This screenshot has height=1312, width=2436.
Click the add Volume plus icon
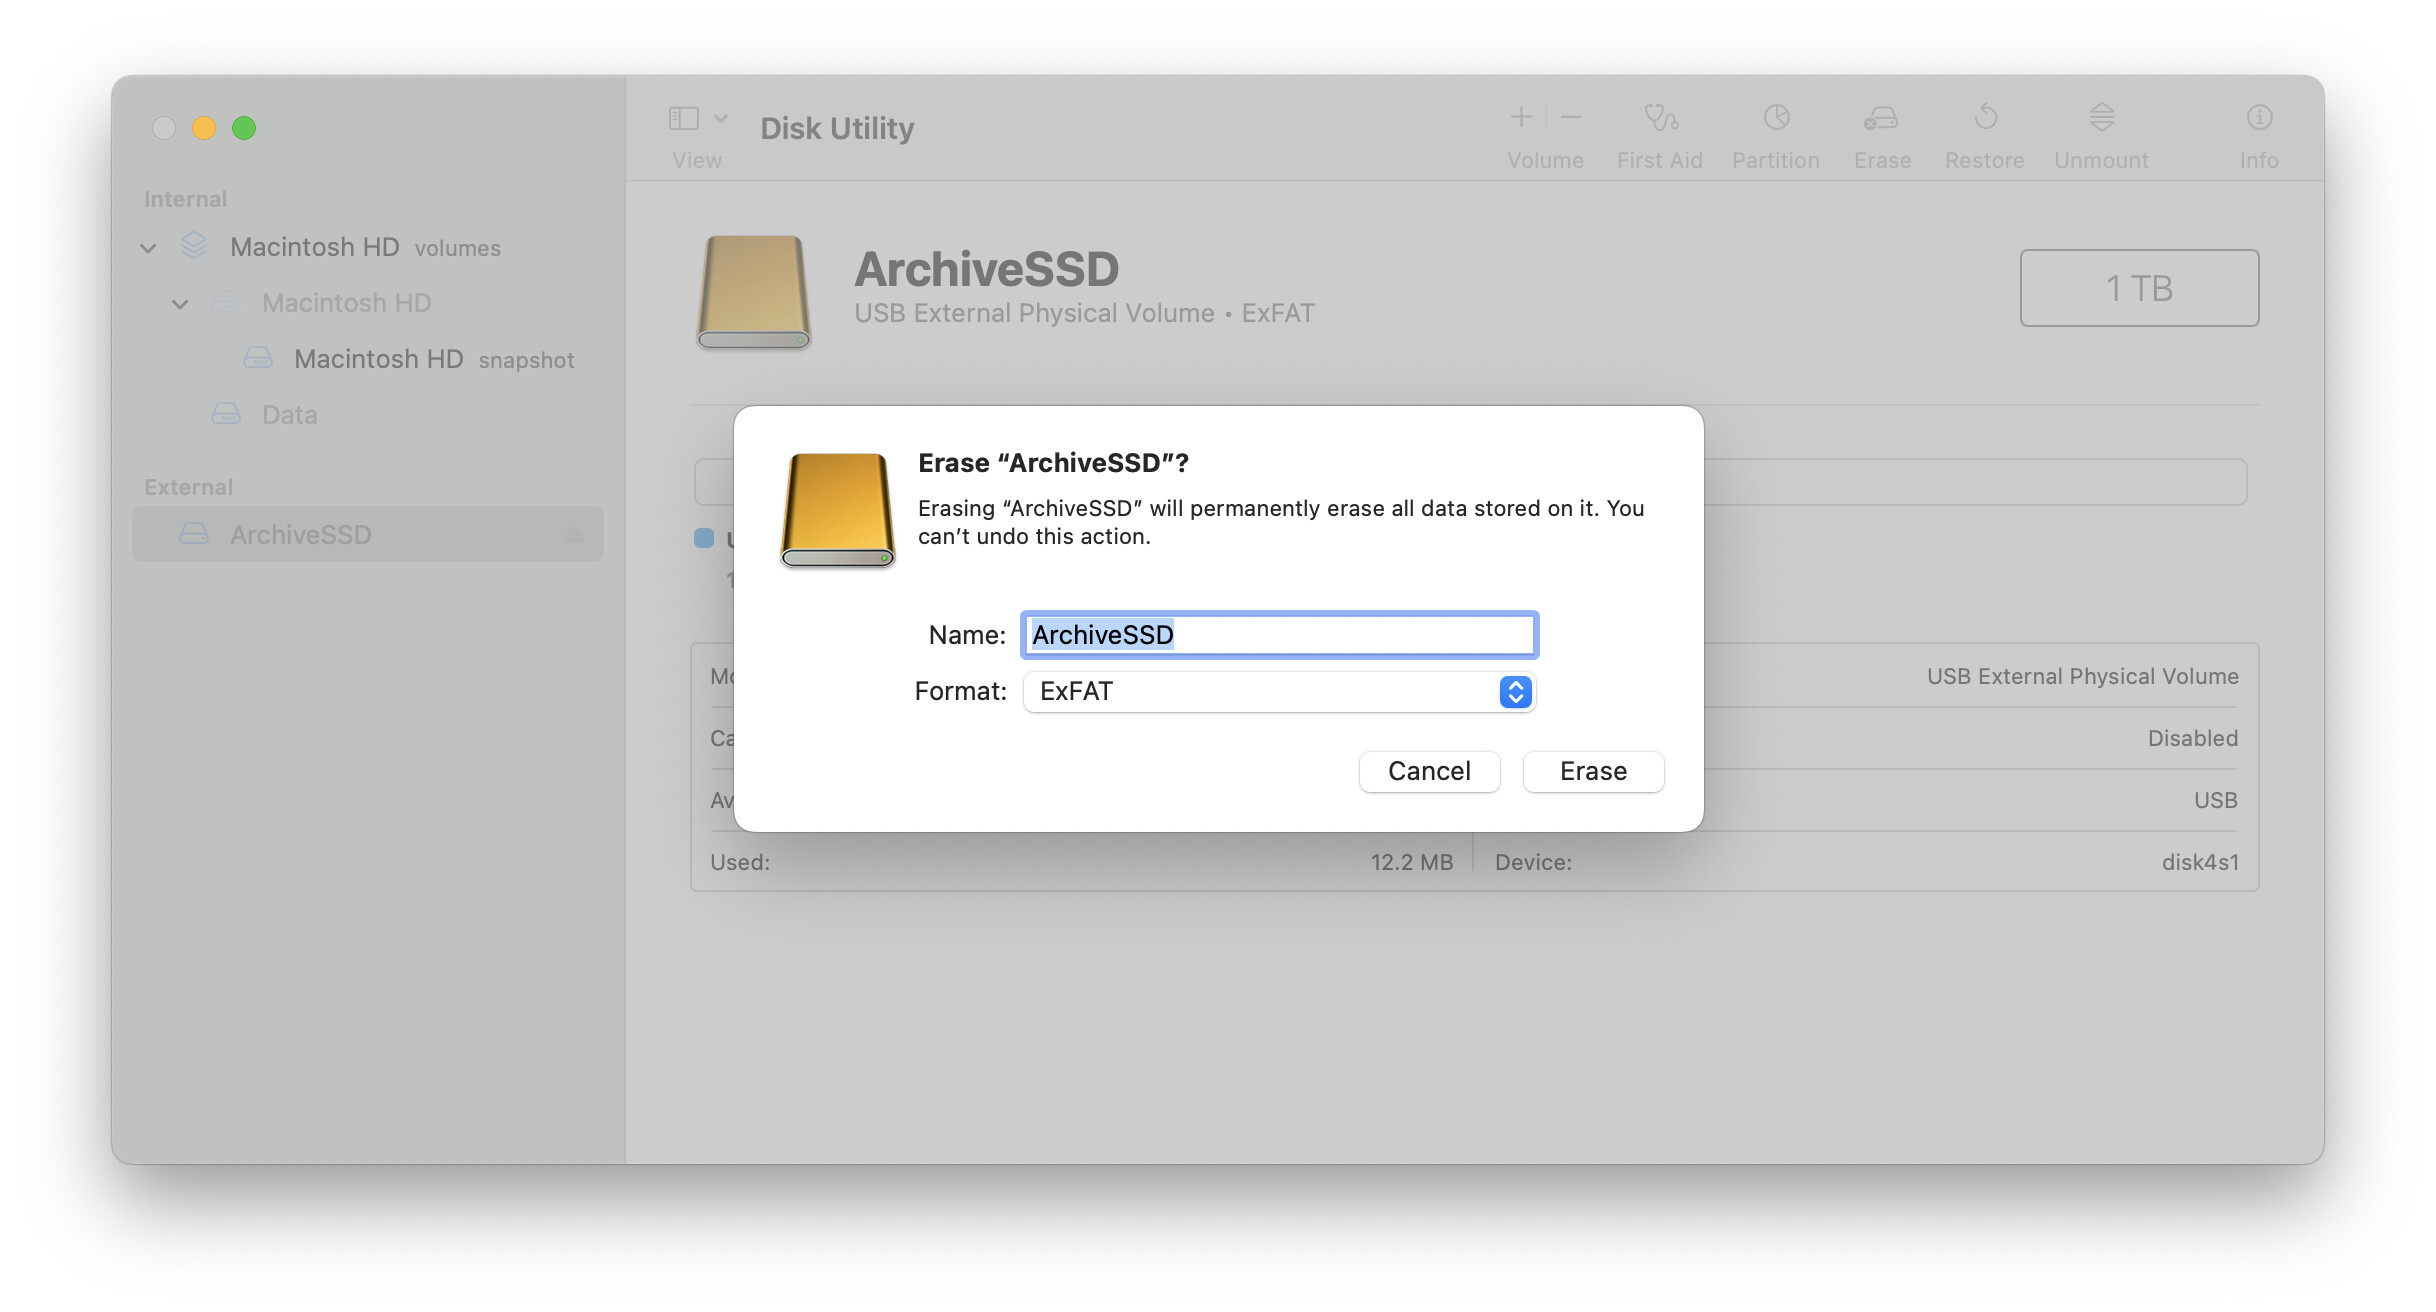tap(1520, 118)
